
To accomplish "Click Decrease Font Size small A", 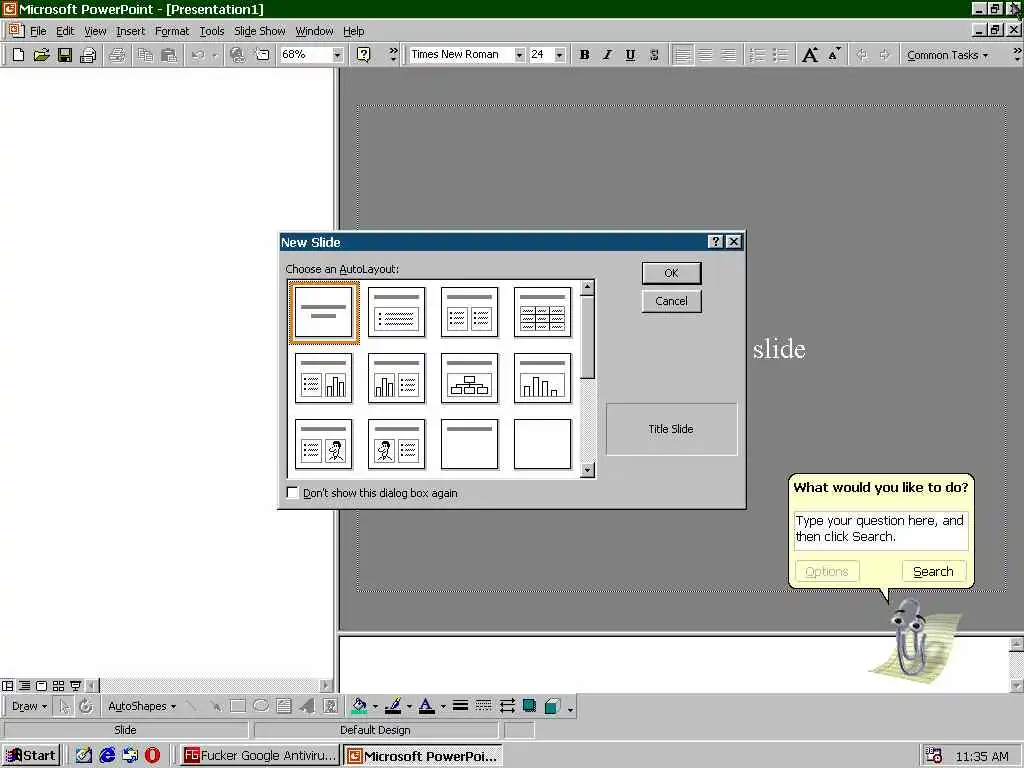I will tap(834, 55).
